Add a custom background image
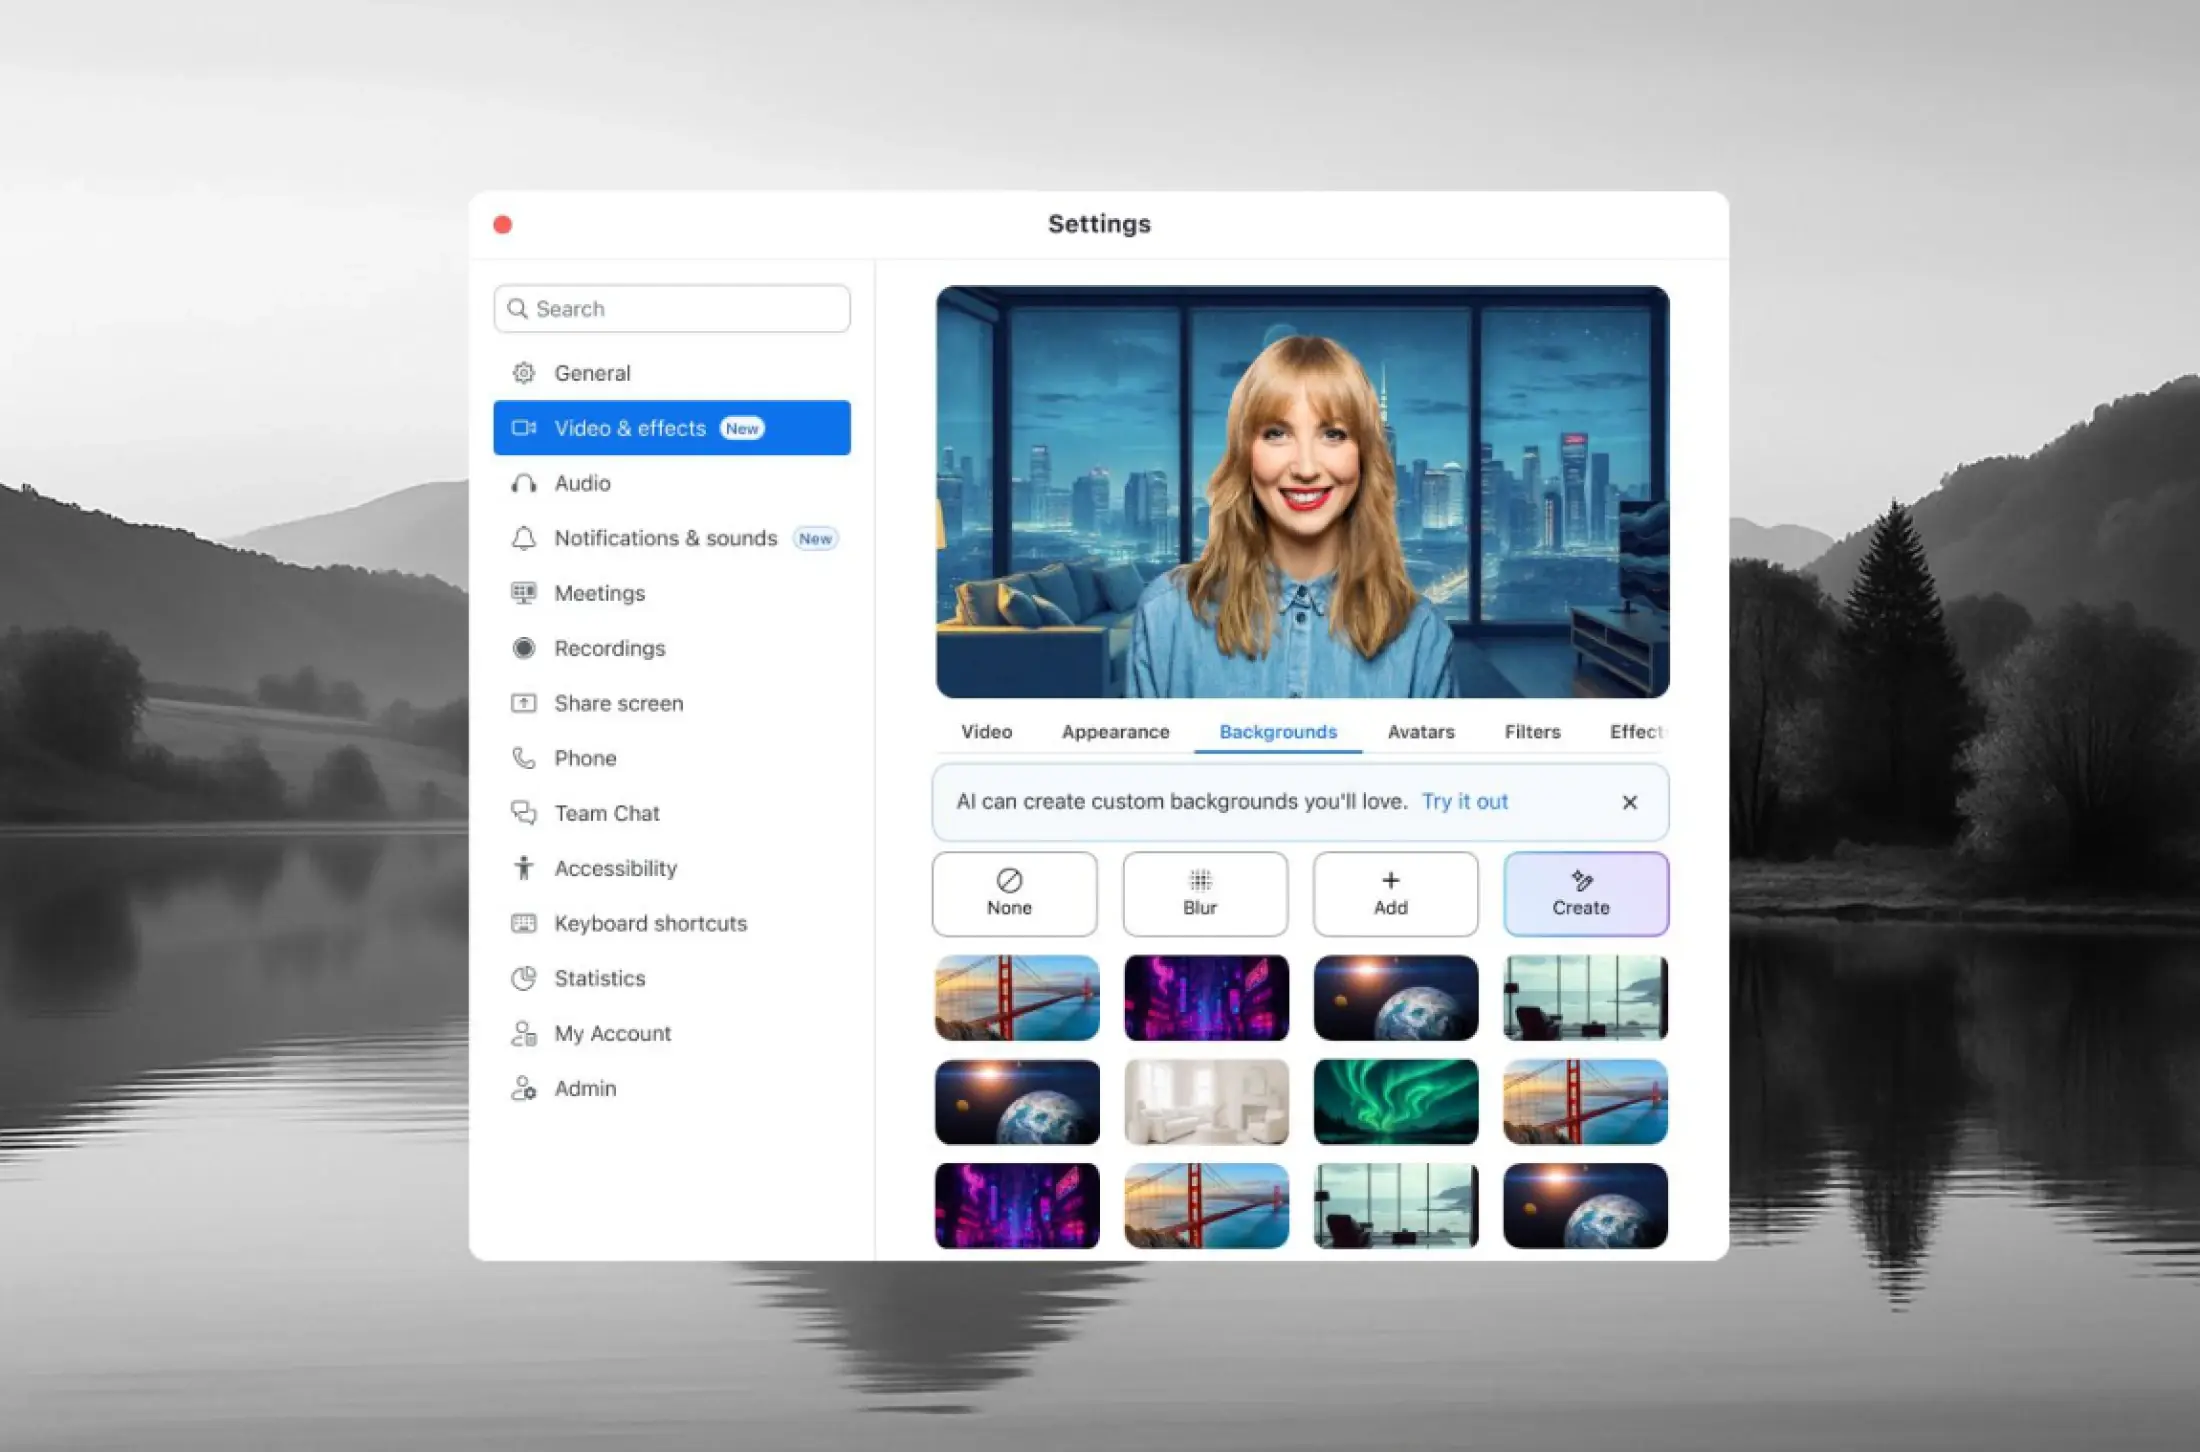The image size is (2200, 1452). [x=1395, y=894]
